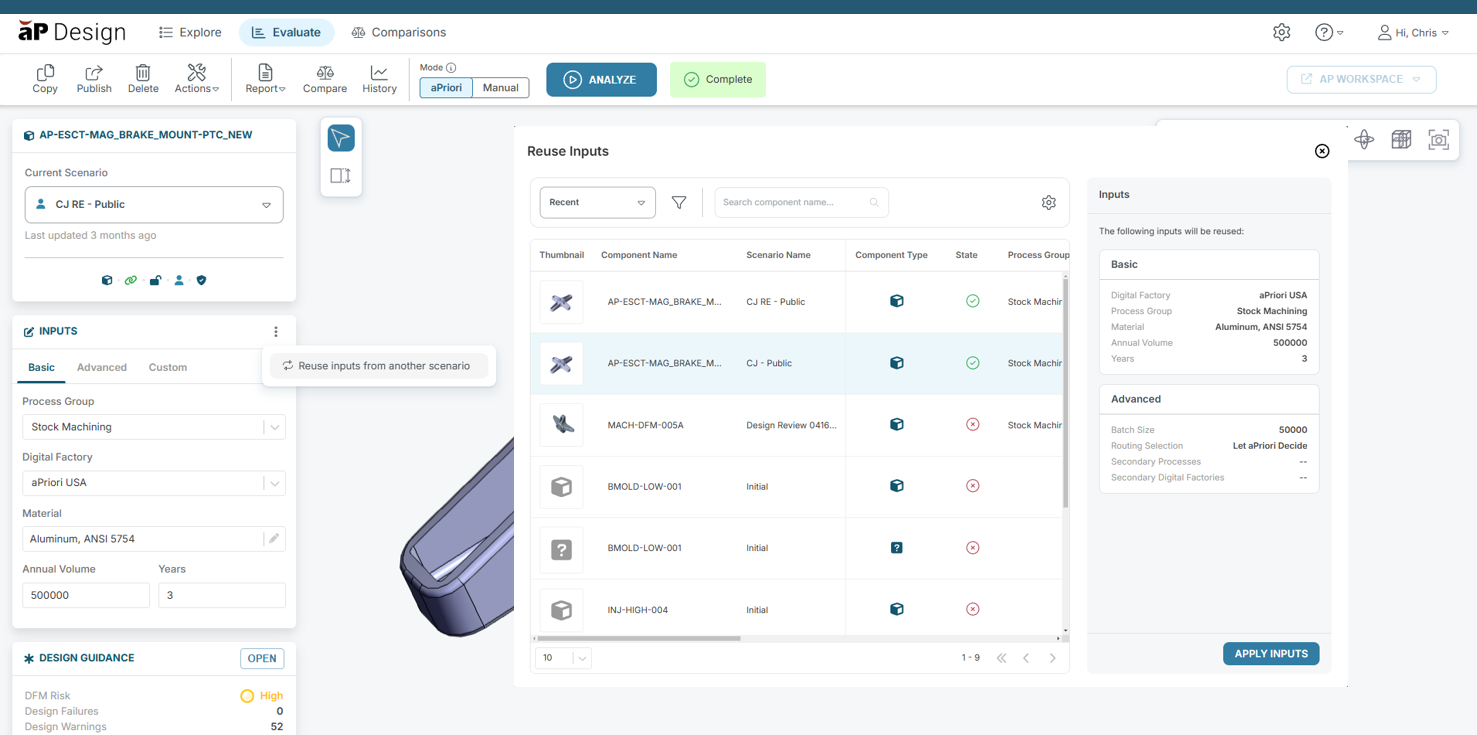Click the filter funnel icon

point(679,203)
